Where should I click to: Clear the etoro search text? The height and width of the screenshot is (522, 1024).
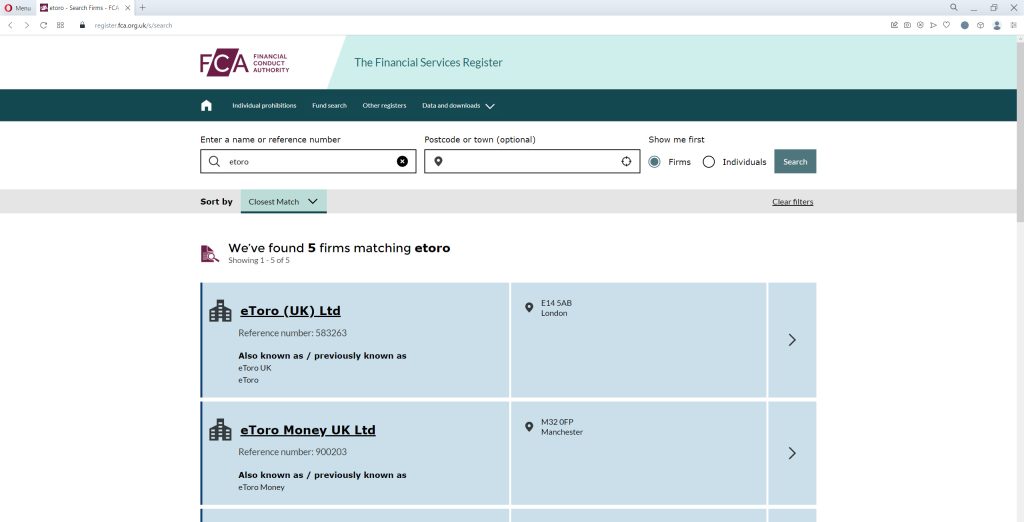pyautogui.click(x=402, y=161)
